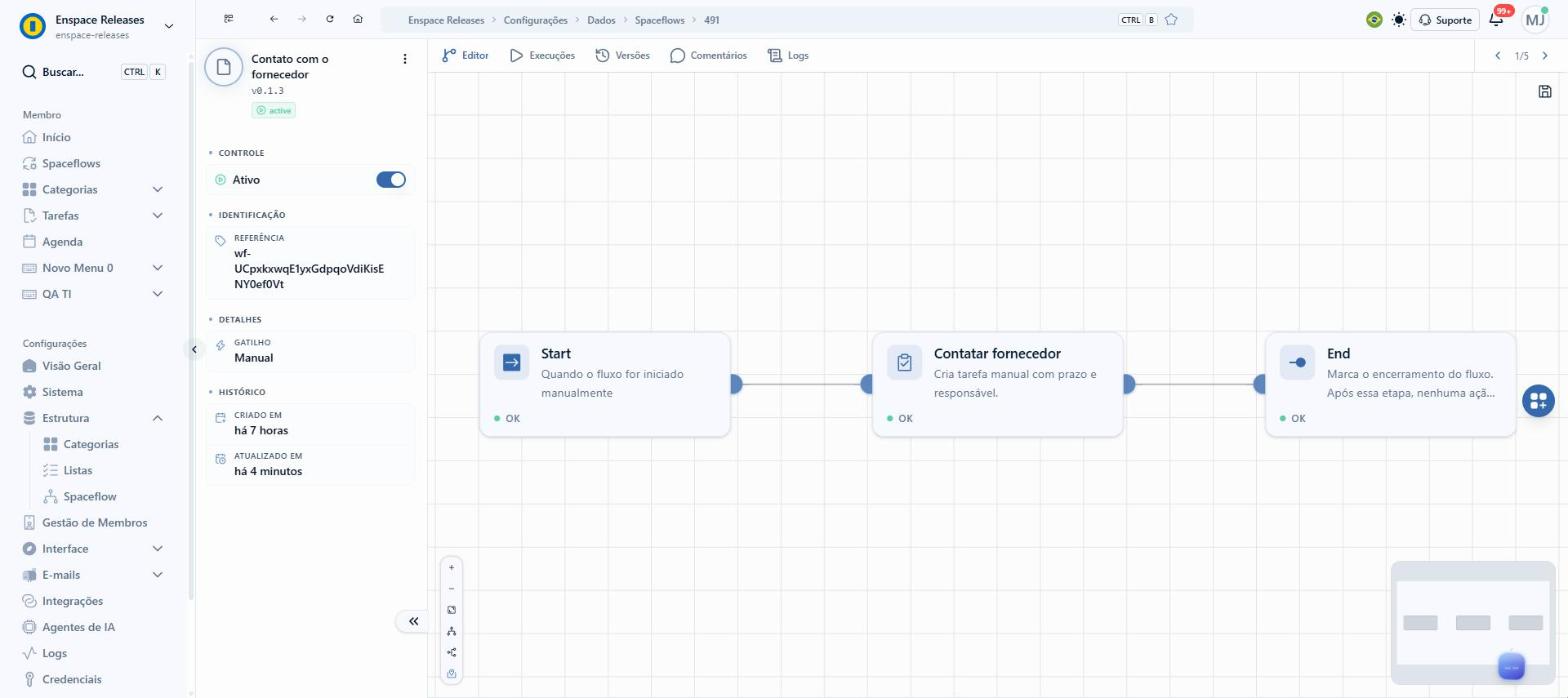Collapse the Estrutura section chevron
The image size is (1568, 698).
pos(157,418)
